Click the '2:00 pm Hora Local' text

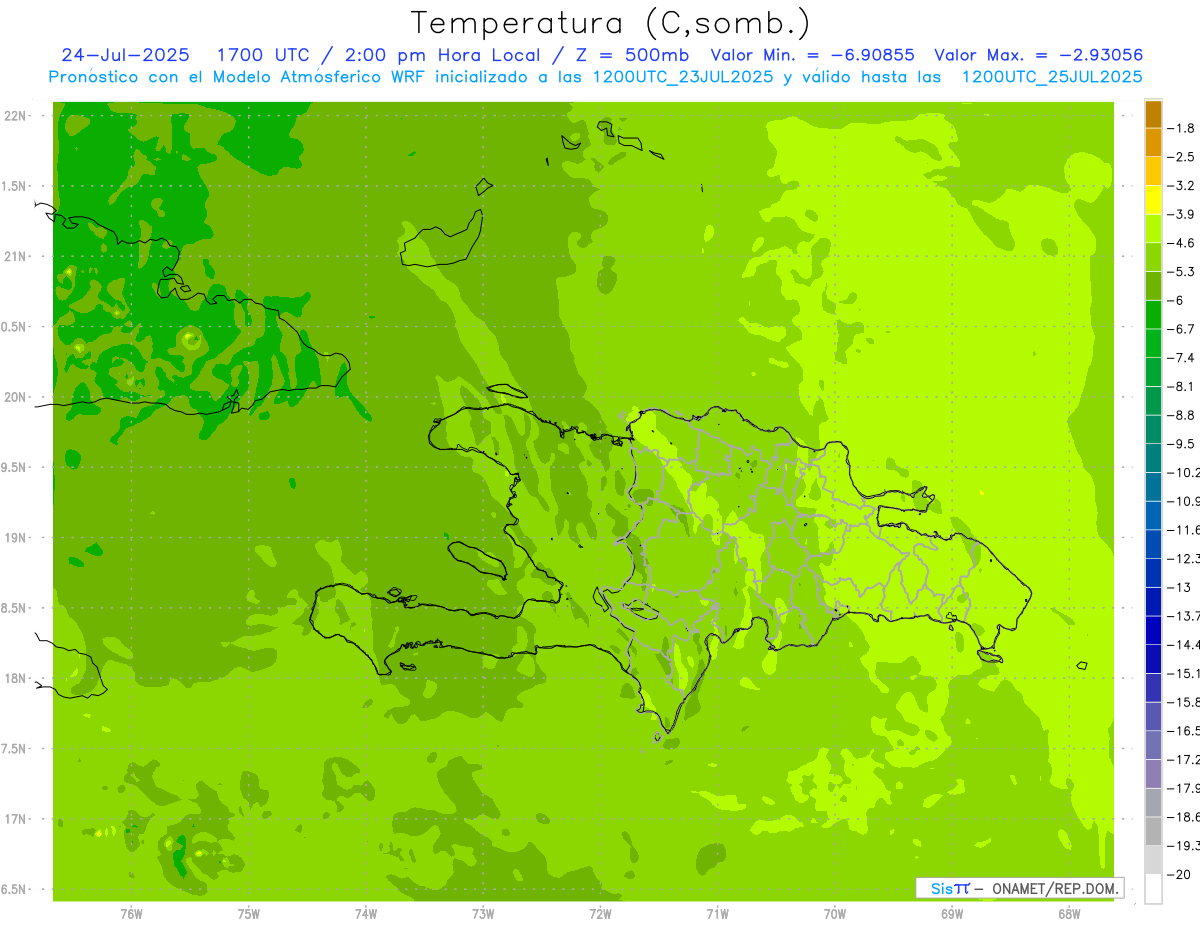(x=445, y=55)
